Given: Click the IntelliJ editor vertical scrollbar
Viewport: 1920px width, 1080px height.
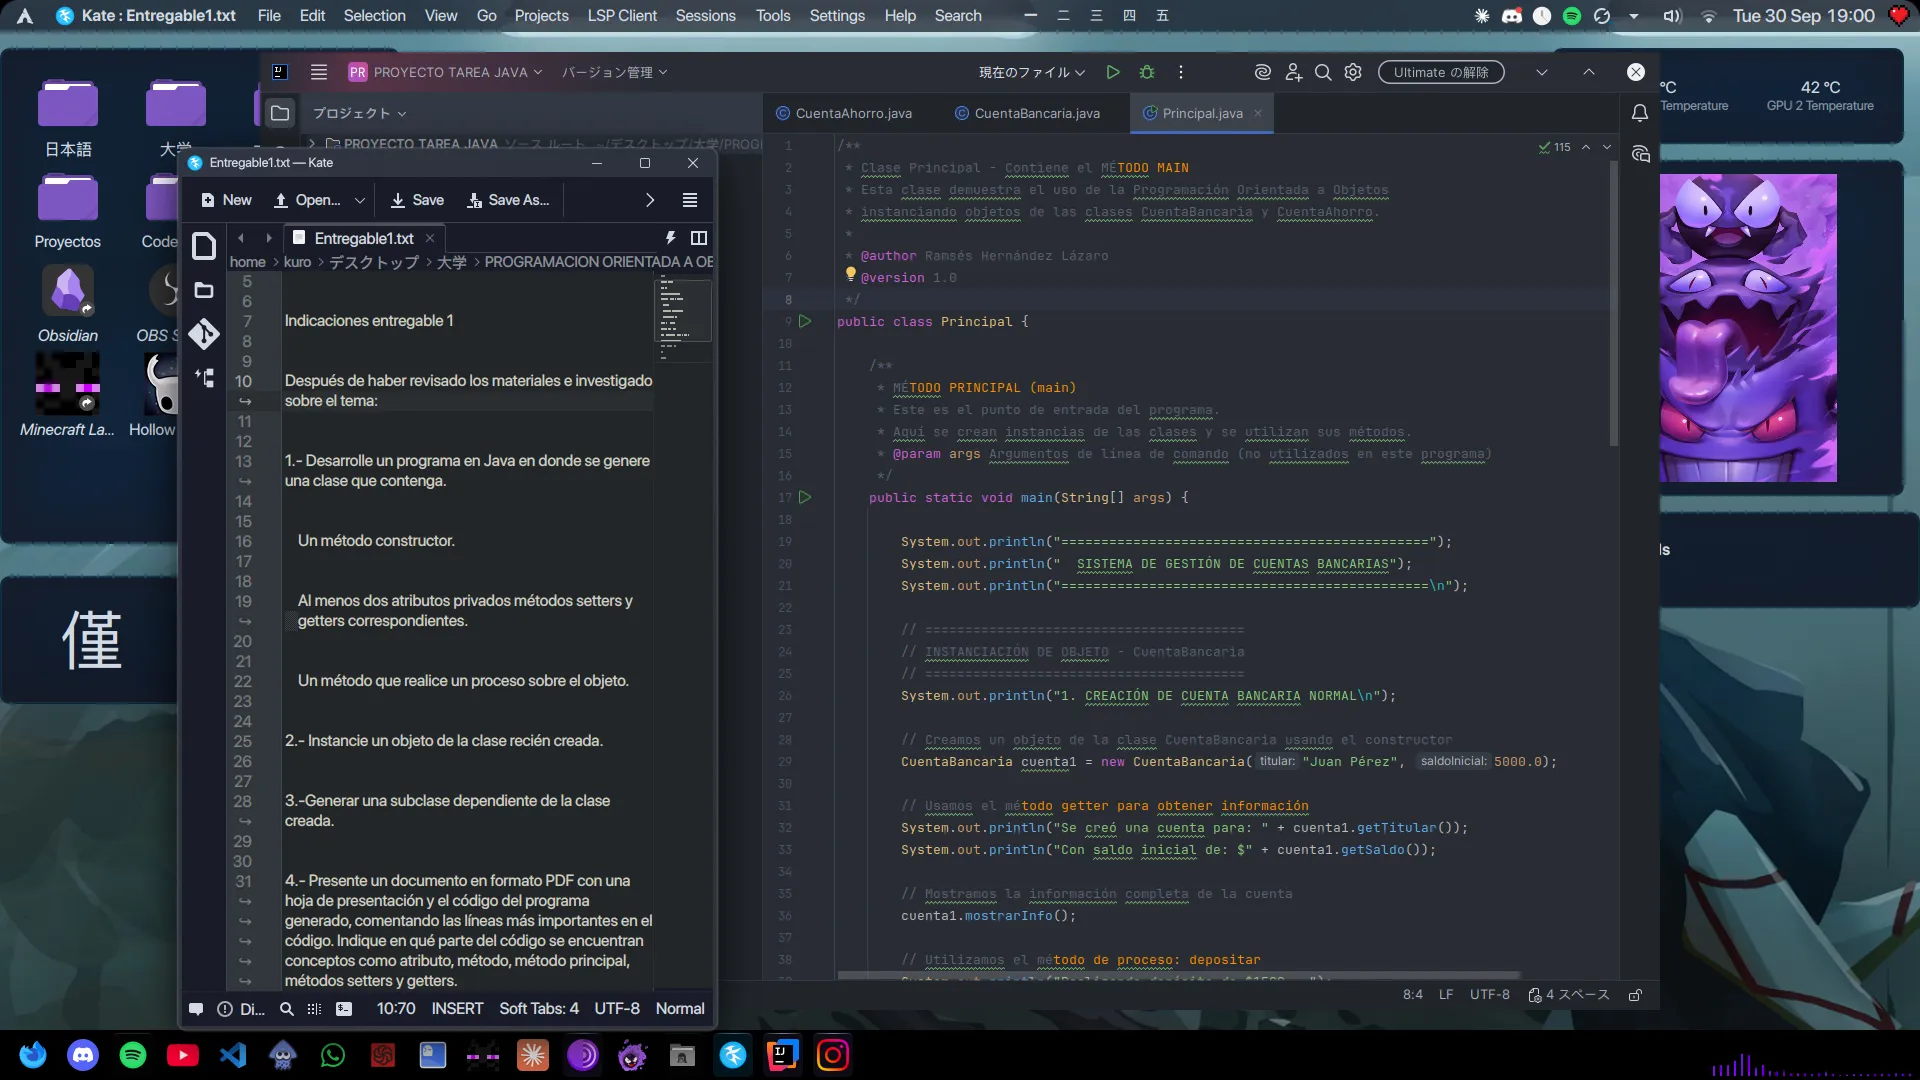Looking at the screenshot, I should point(1613,300).
